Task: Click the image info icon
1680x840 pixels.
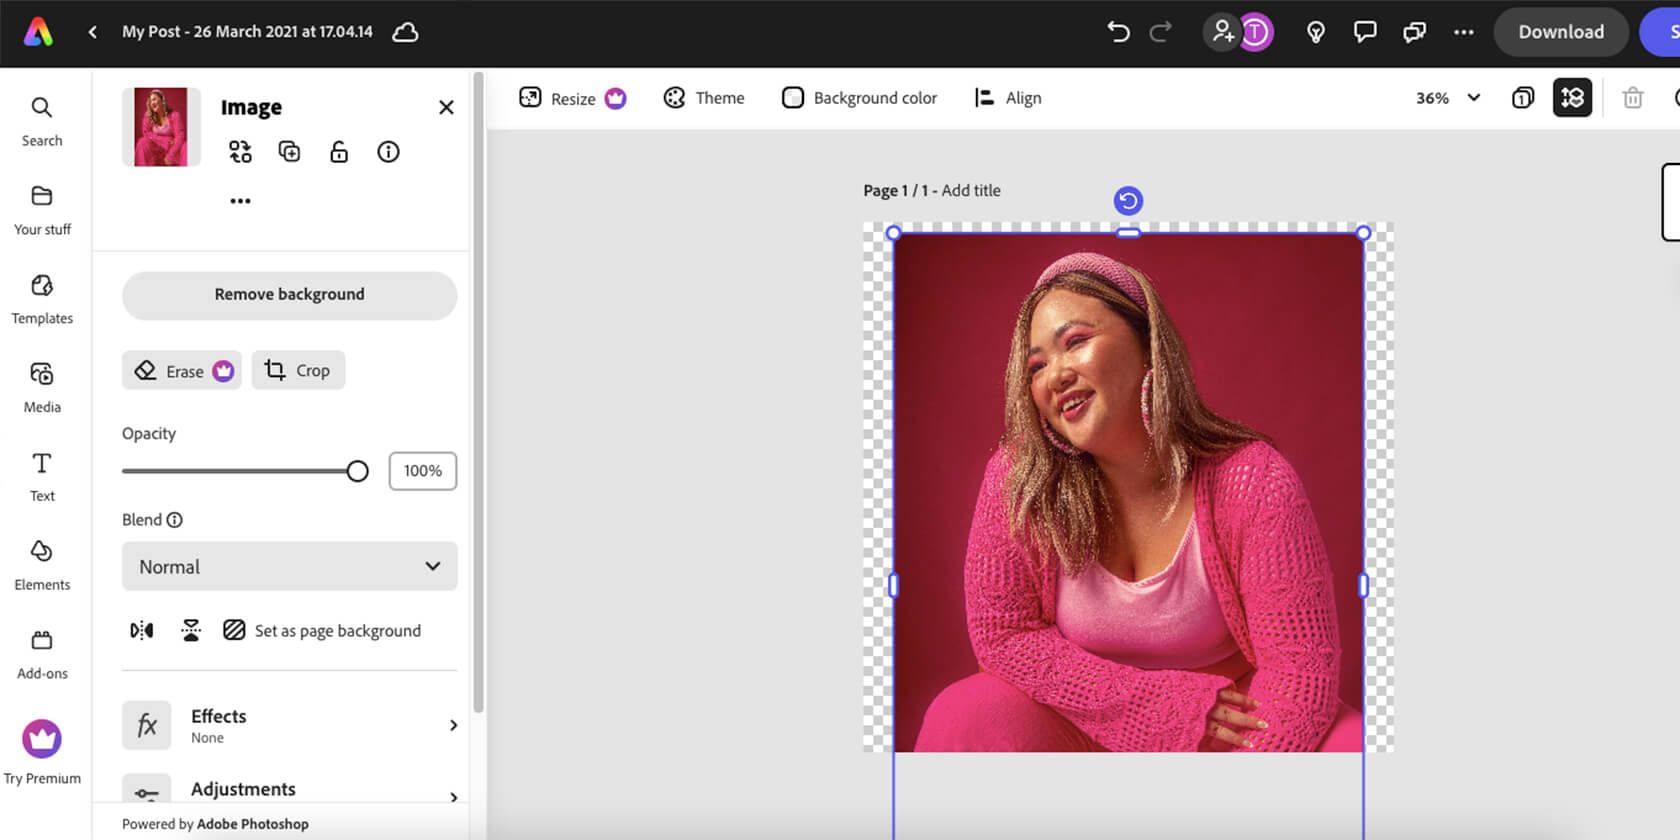Action: click(x=388, y=151)
